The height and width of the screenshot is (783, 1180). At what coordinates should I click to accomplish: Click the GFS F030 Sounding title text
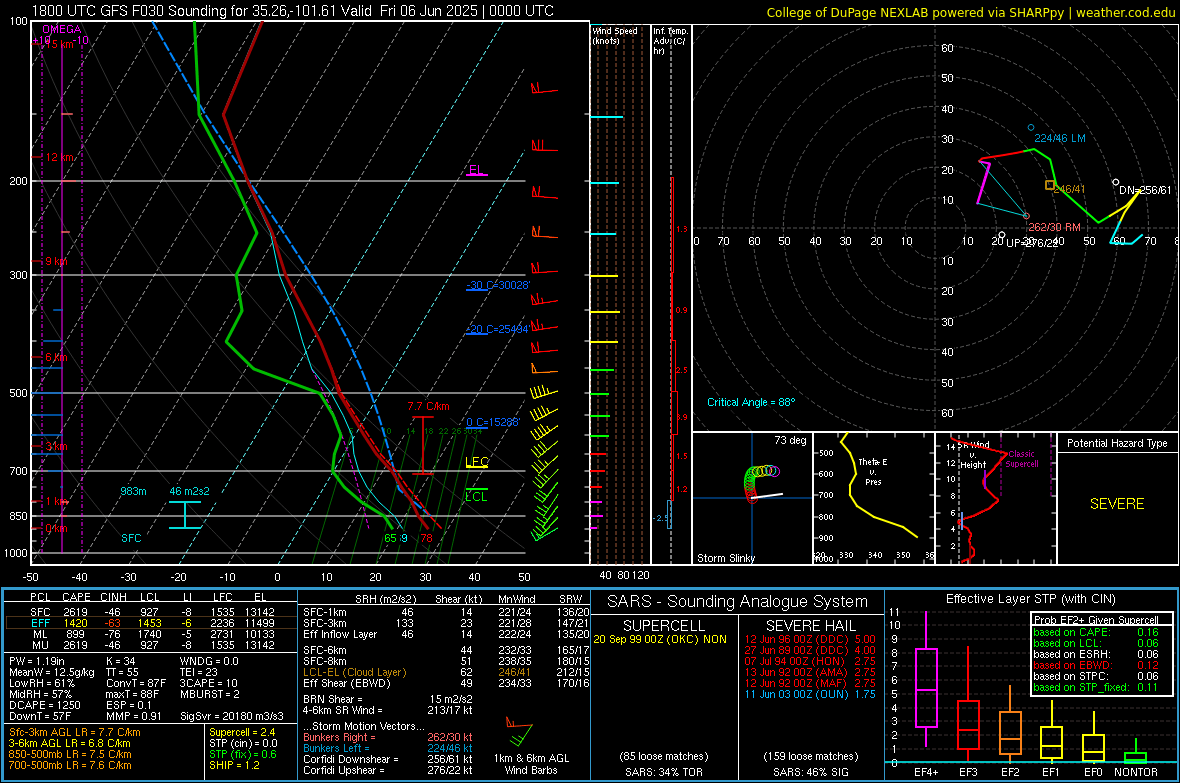(293, 11)
